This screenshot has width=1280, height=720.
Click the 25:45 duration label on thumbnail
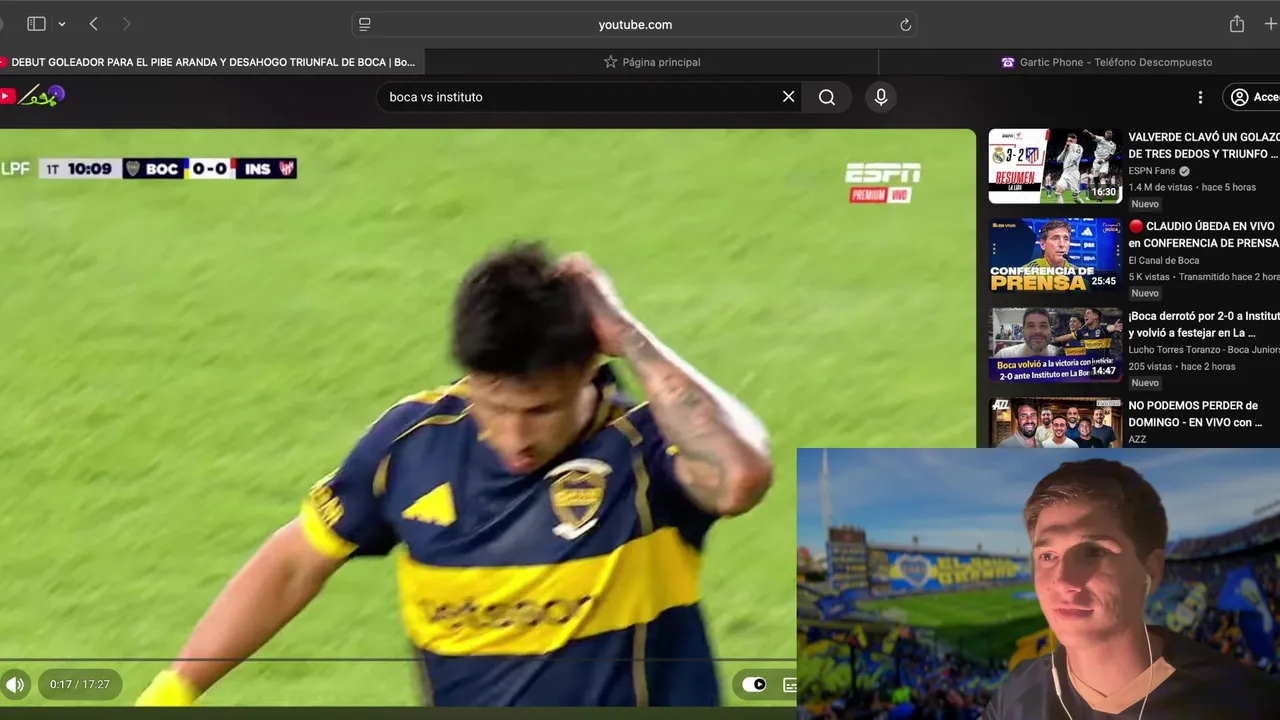(1103, 281)
